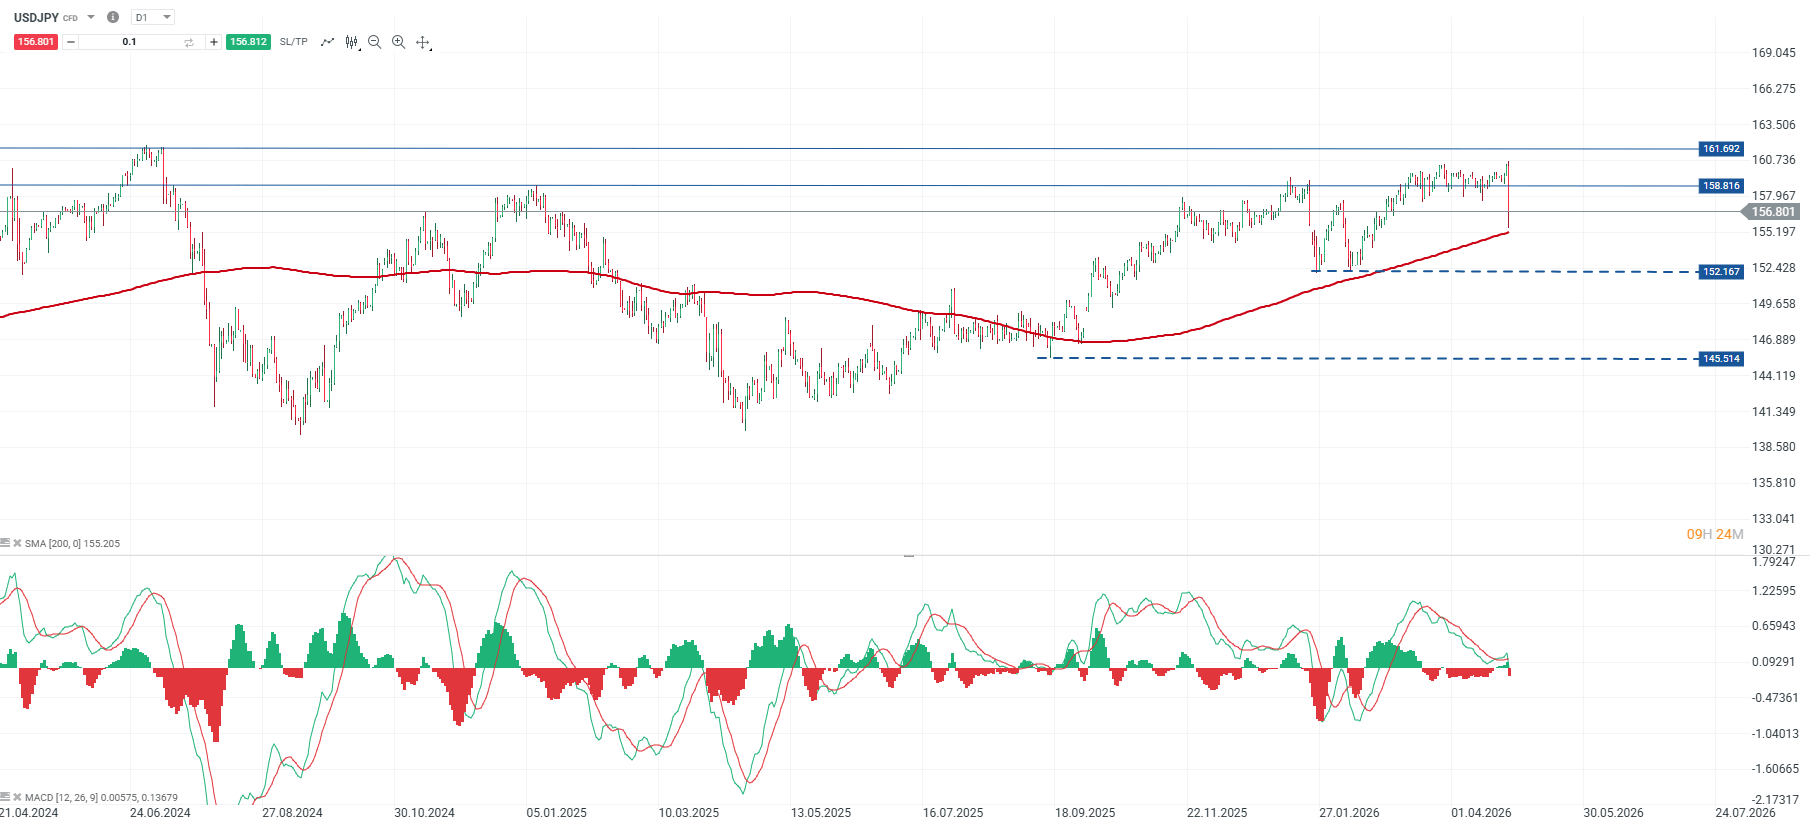
Task: Select the crosshair move tool
Action: coord(423,42)
